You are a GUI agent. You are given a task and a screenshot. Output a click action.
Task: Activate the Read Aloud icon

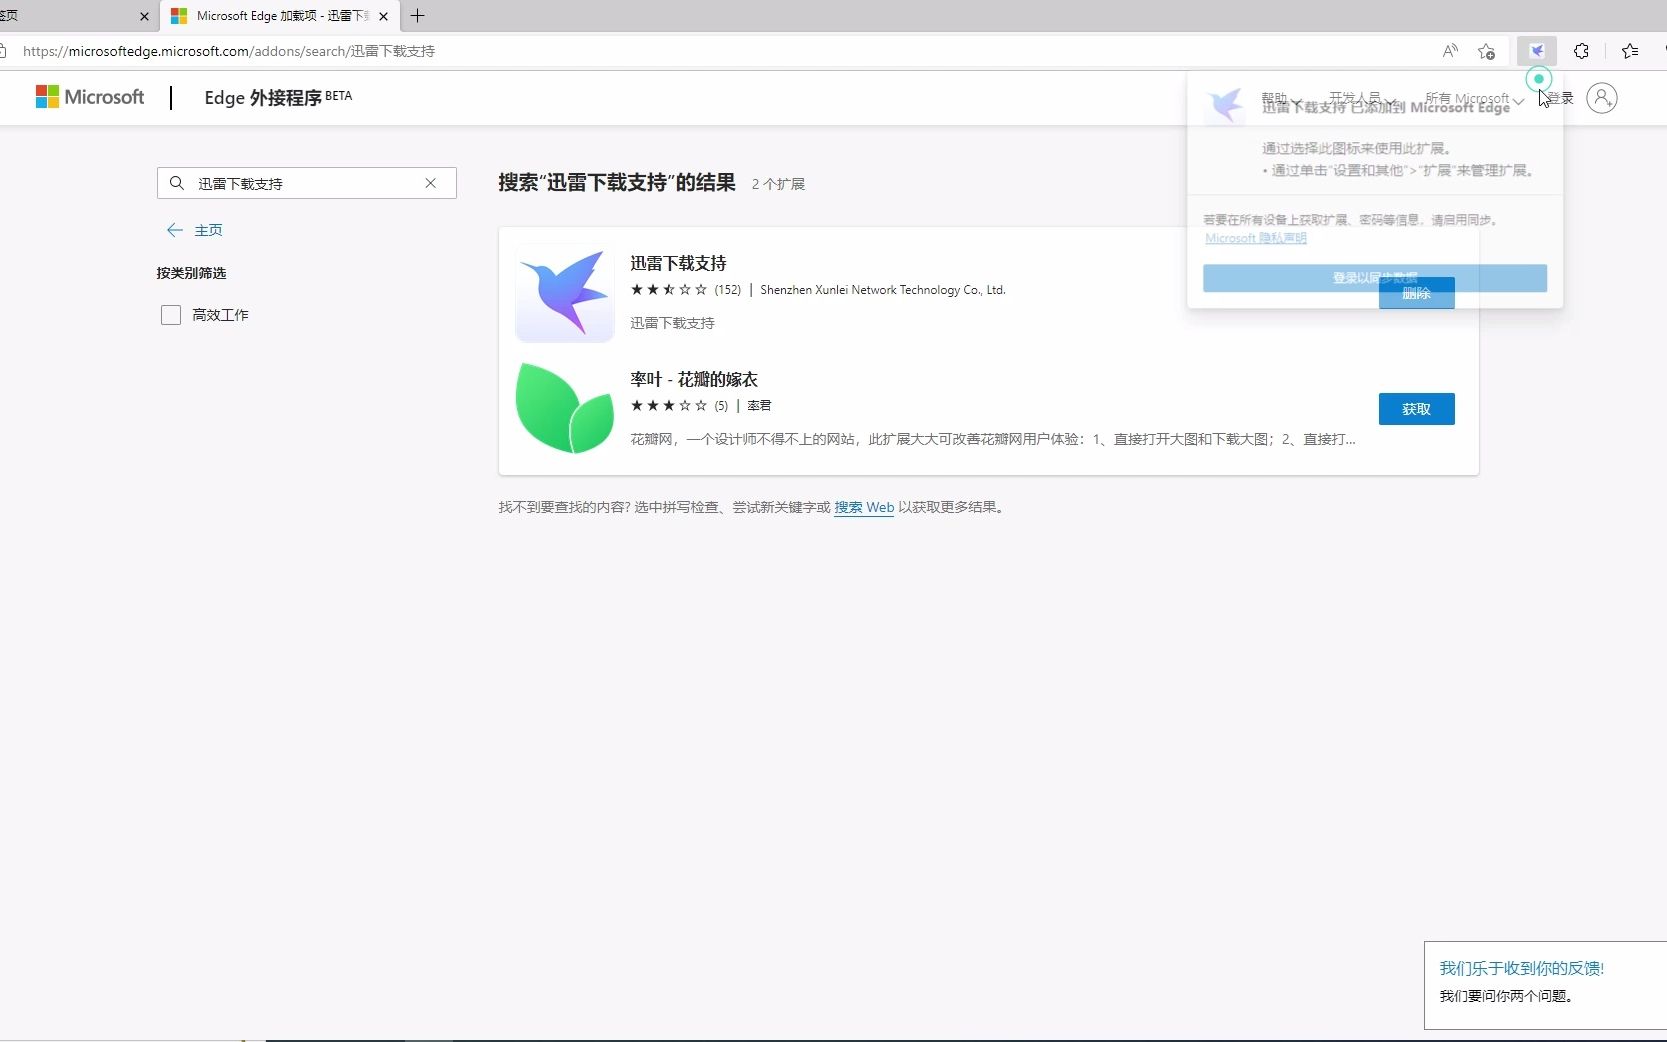[x=1450, y=51]
